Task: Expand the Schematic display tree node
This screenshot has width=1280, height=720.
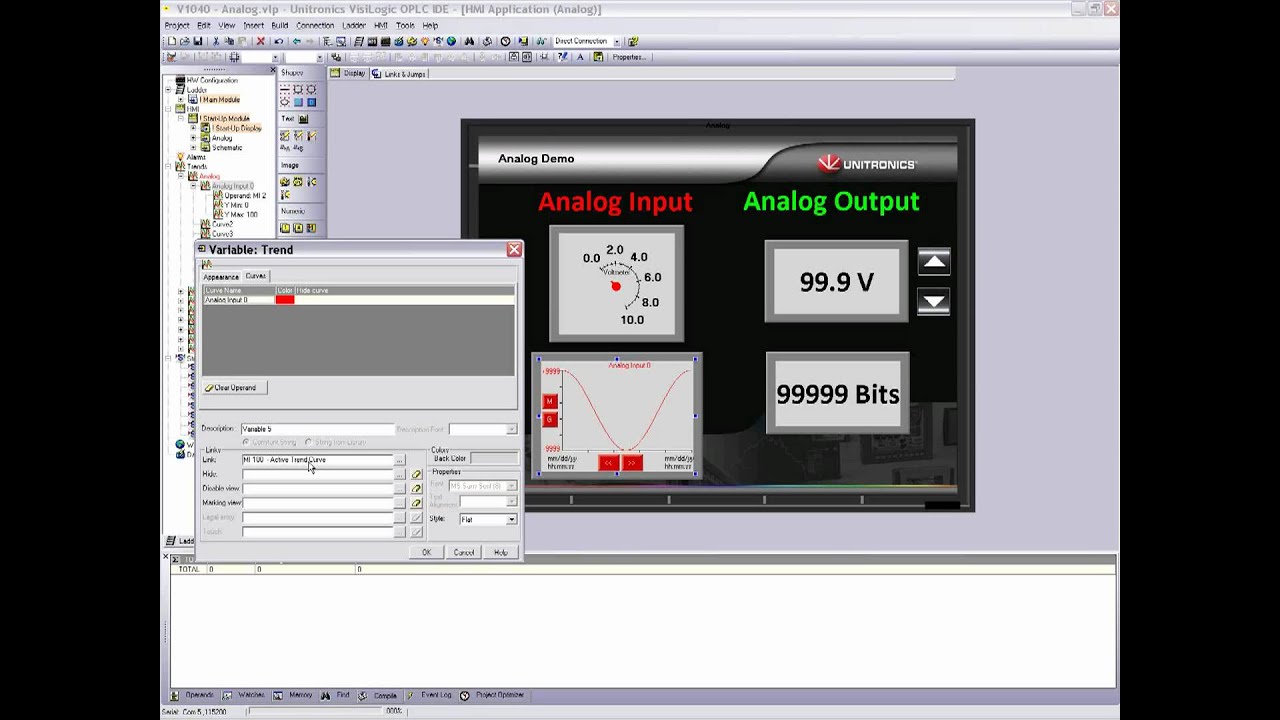Action: (x=193, y=148)
